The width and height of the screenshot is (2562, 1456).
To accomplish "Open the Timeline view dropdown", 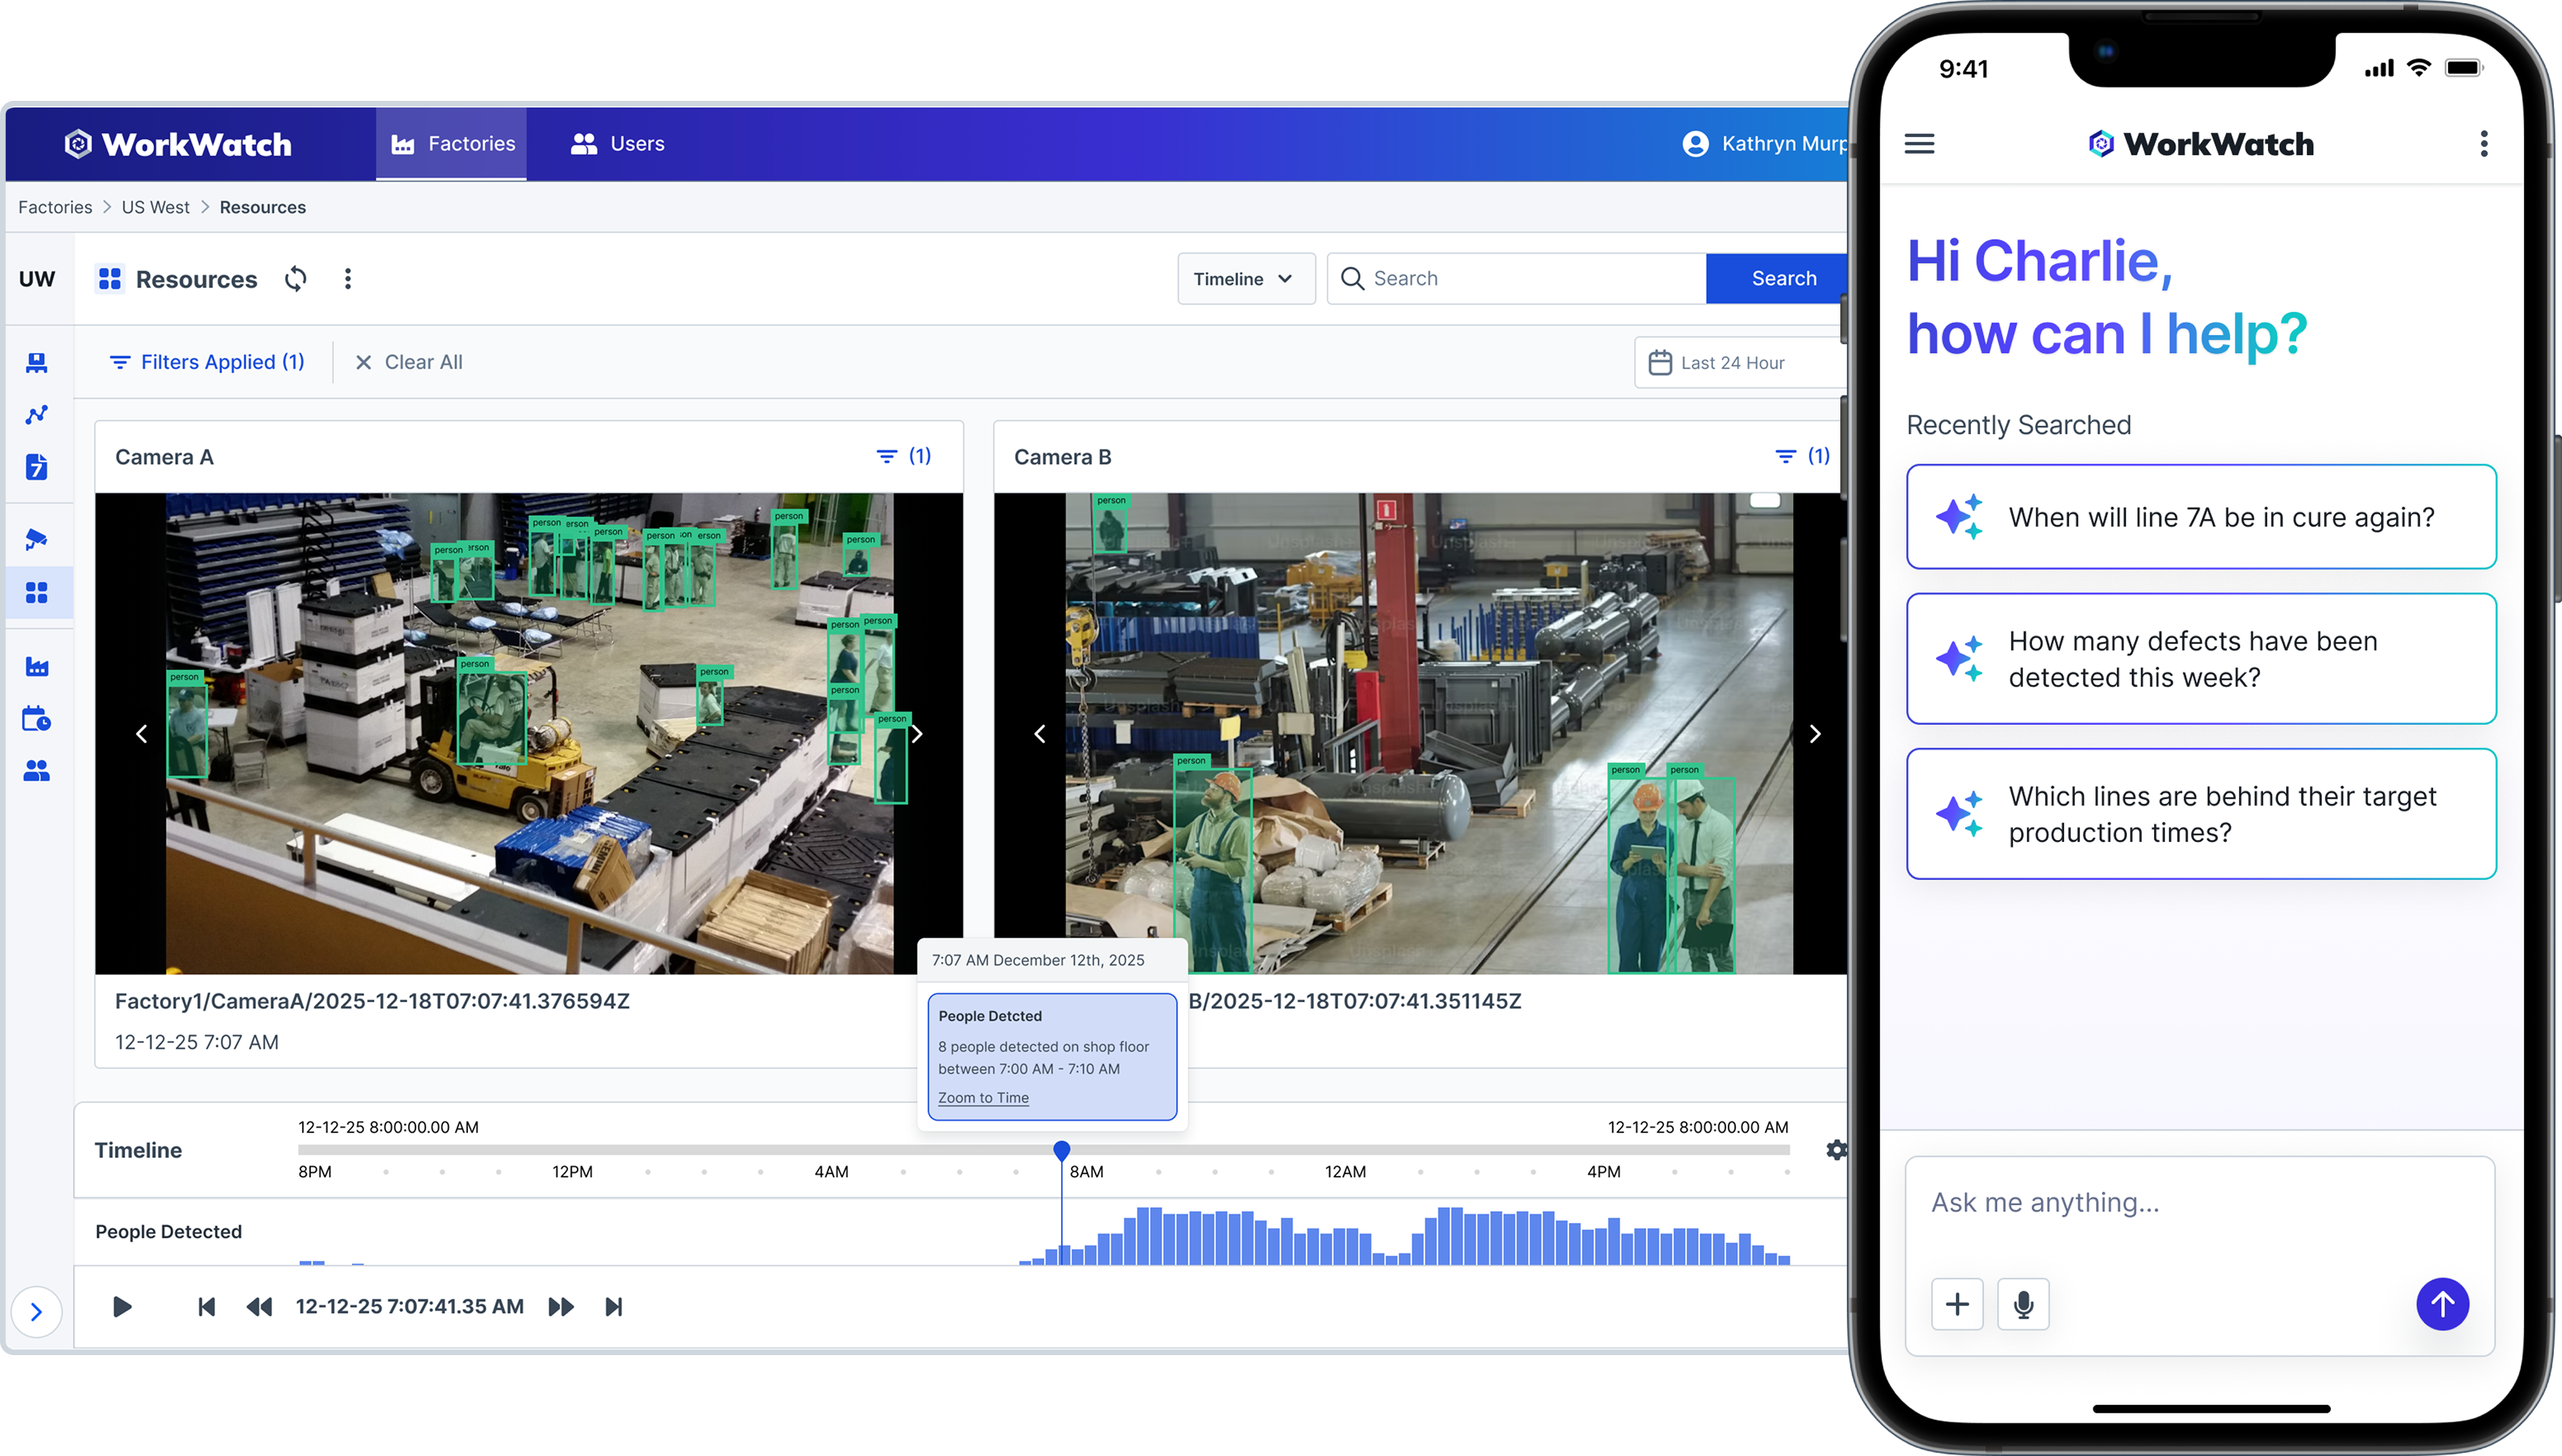I will coord(1245,278).
